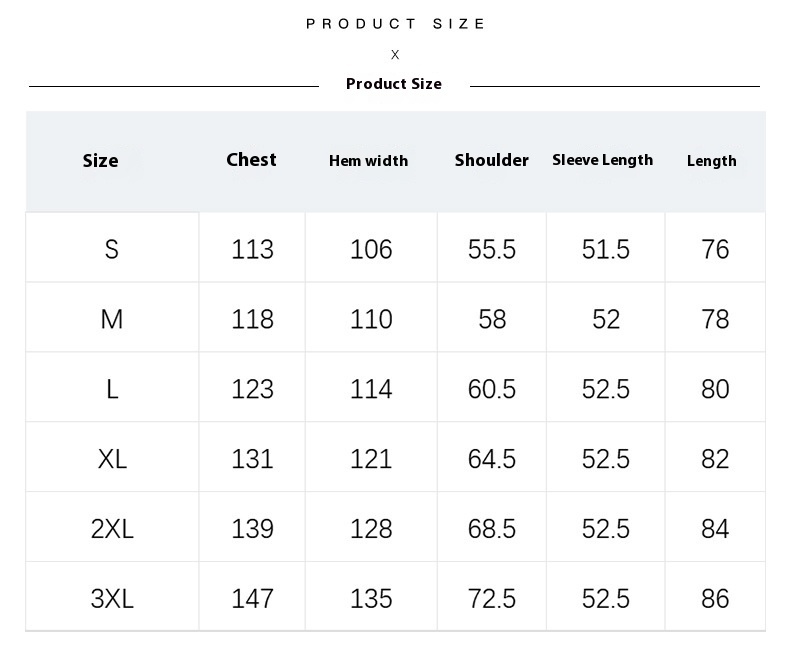Select the S size row label
The height and width of the screenshot is (649, 790).
pyautogui.click(x=112, y=249)
